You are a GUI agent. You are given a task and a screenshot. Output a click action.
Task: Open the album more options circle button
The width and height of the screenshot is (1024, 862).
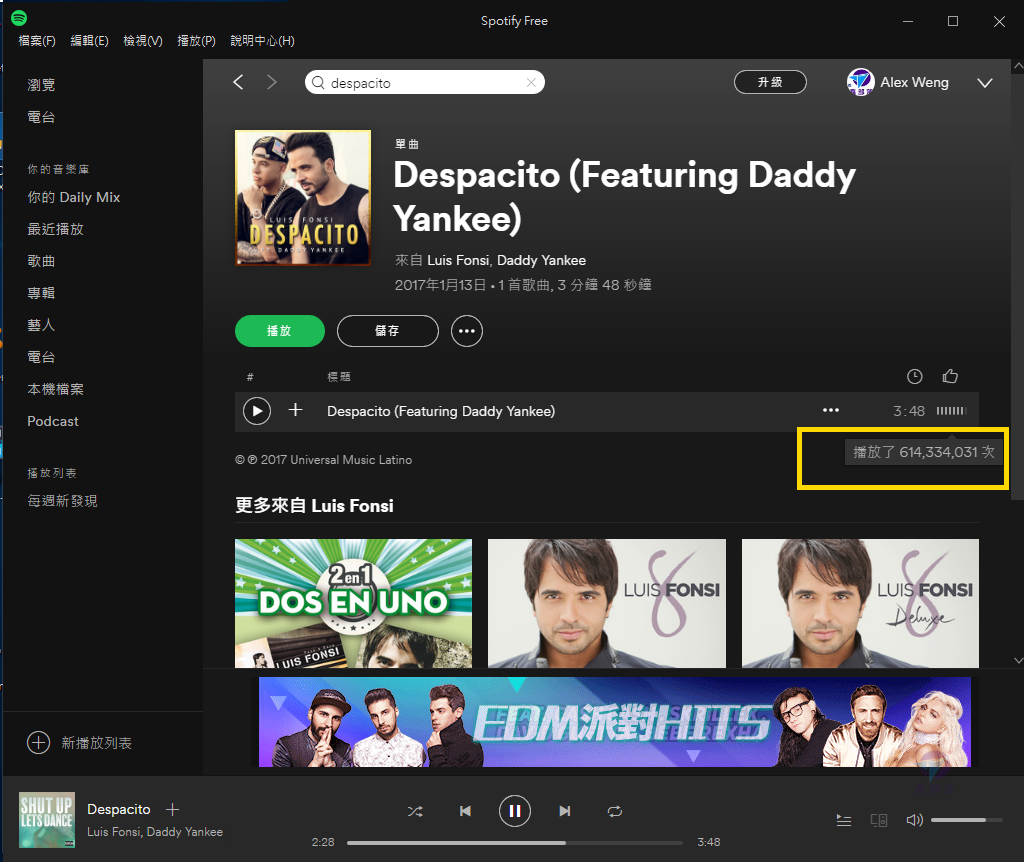tap(467, 331)
